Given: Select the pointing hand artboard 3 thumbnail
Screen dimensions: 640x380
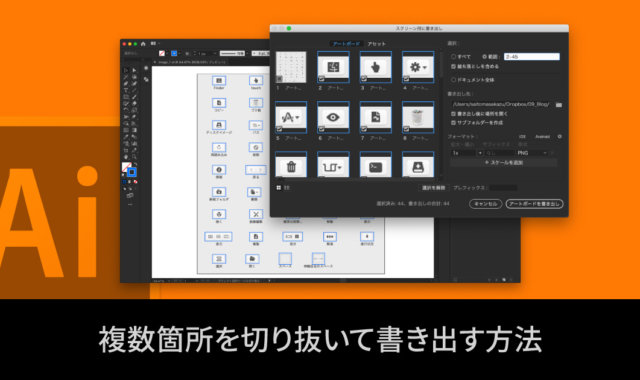Looking at the screenshot, I should click(376, 67).
